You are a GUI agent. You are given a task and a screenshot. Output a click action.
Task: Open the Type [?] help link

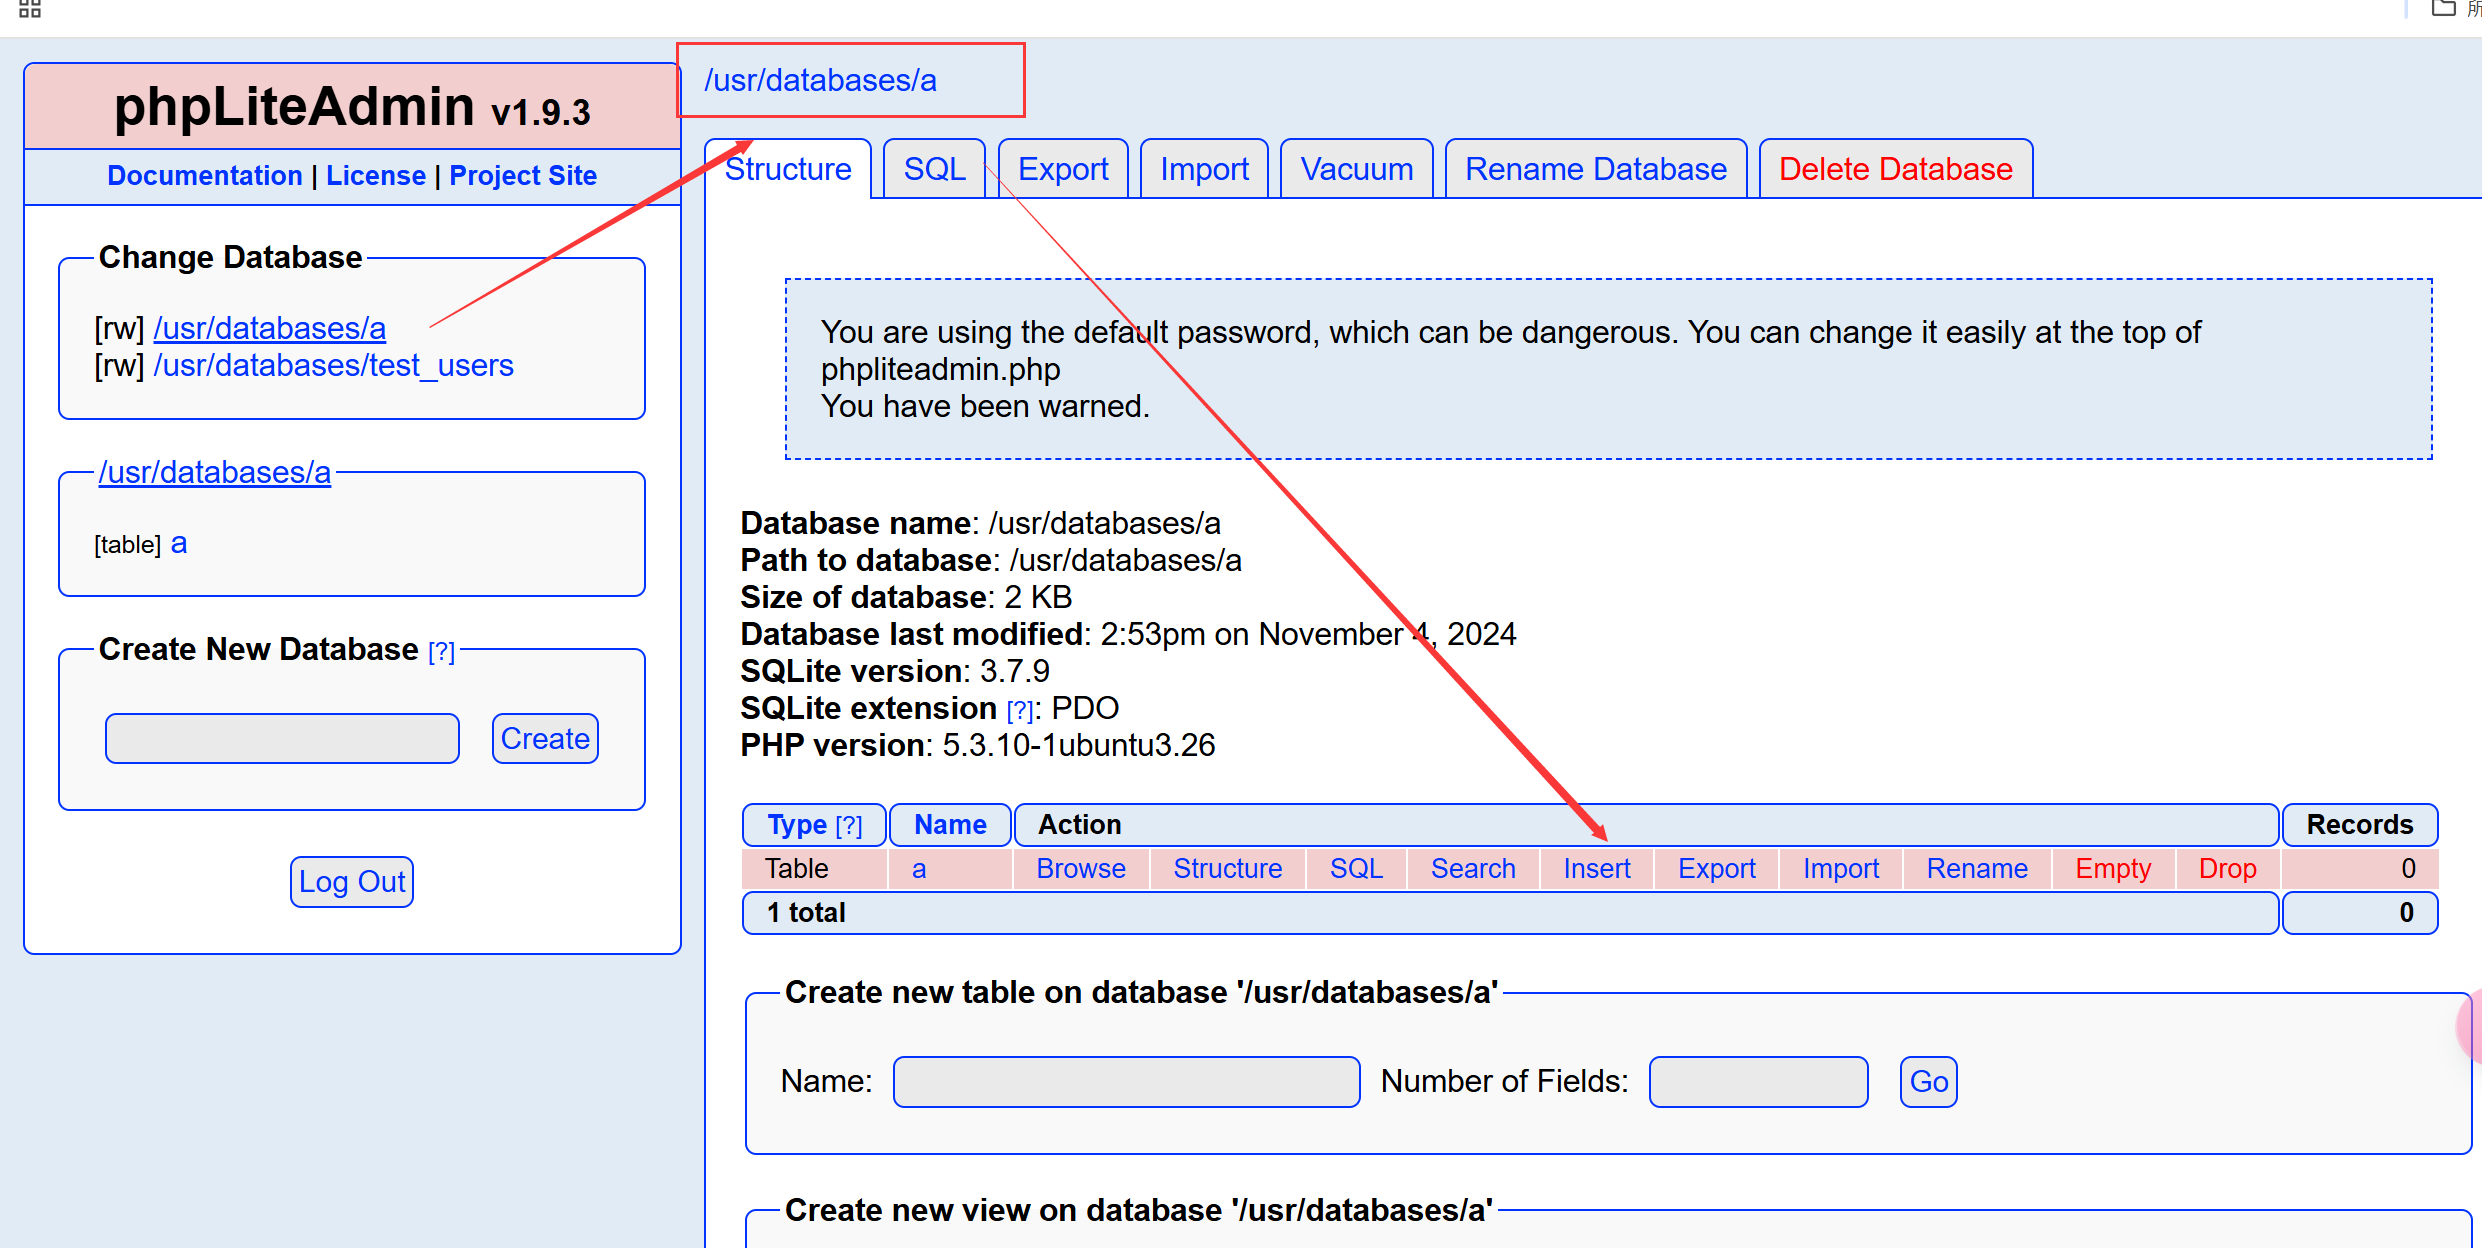[849, 826]
